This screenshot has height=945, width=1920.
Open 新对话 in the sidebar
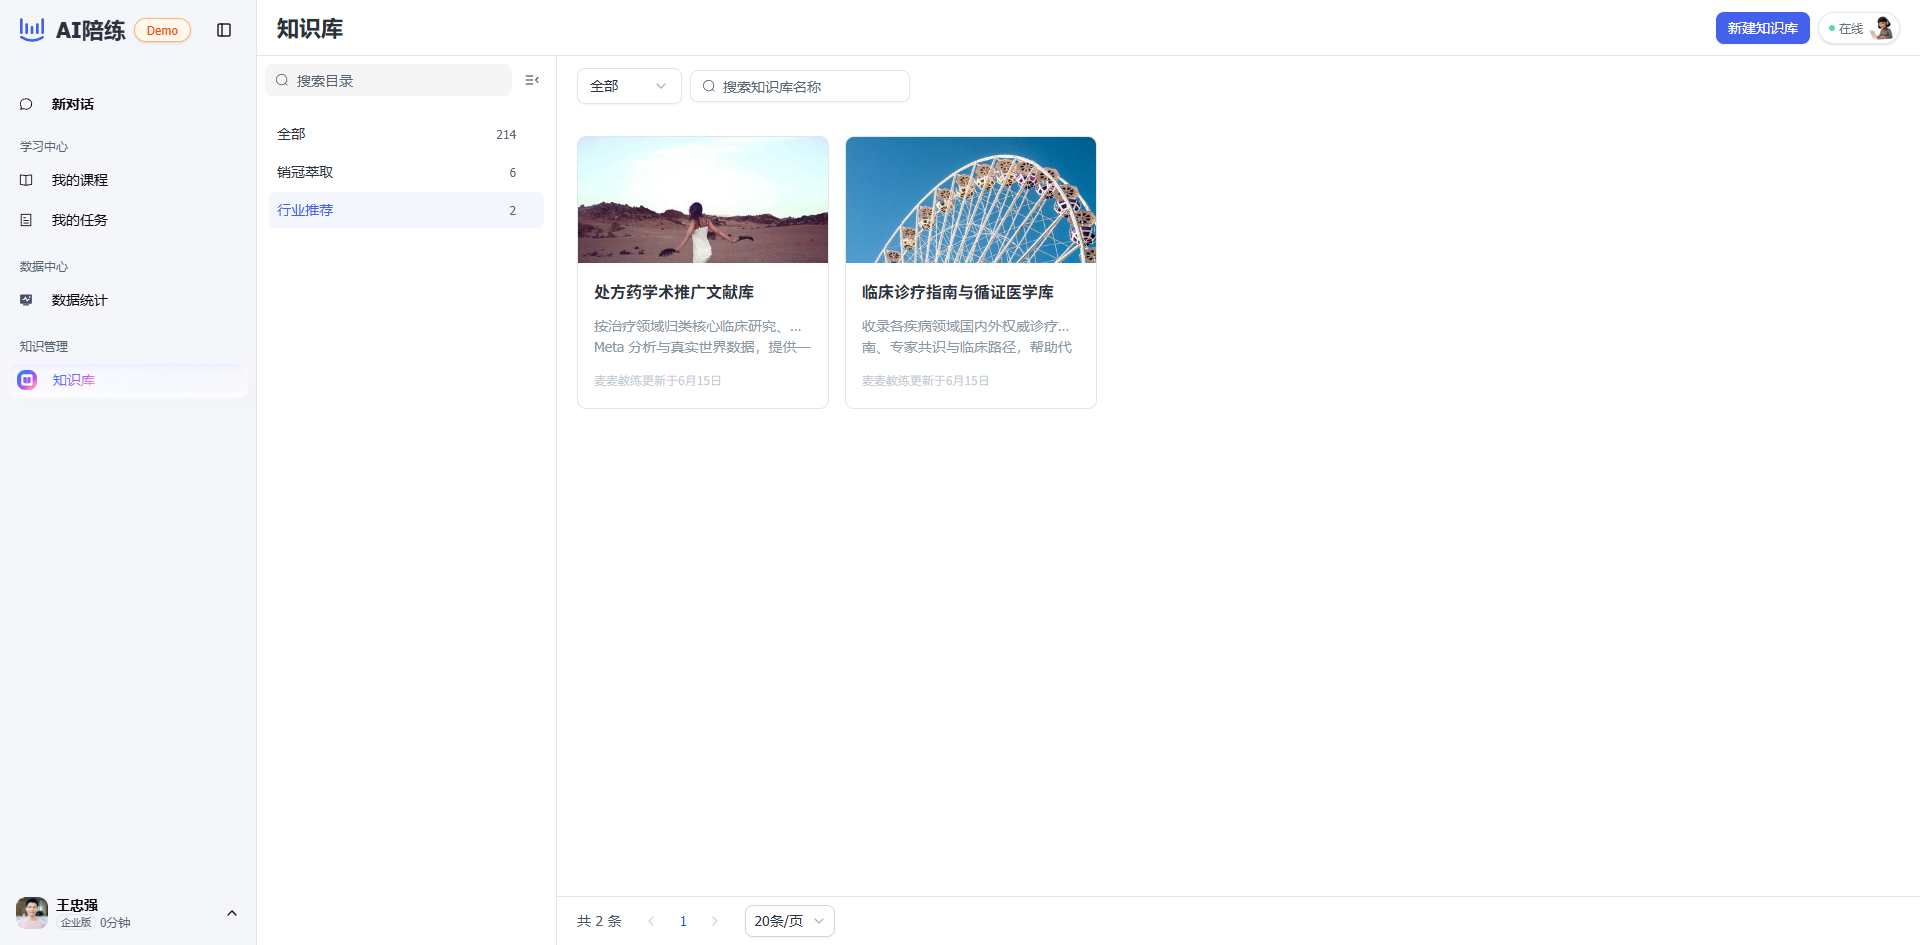coord(128,104)
